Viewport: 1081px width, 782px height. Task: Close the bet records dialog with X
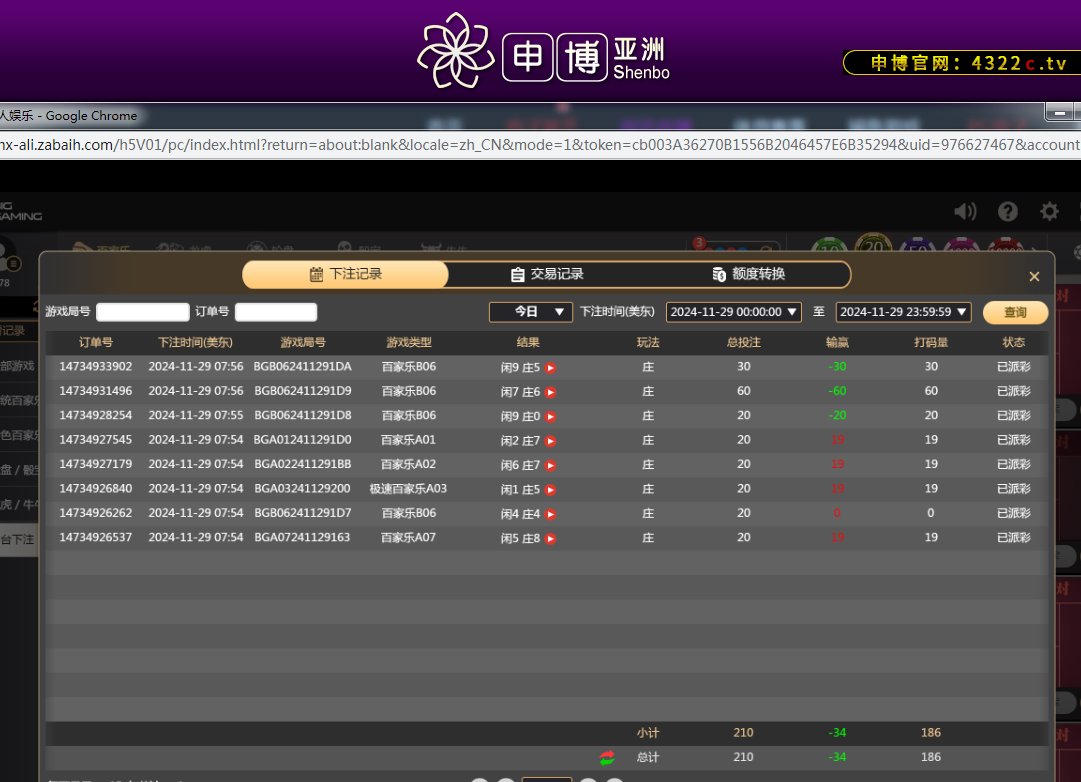[1034, 277]
